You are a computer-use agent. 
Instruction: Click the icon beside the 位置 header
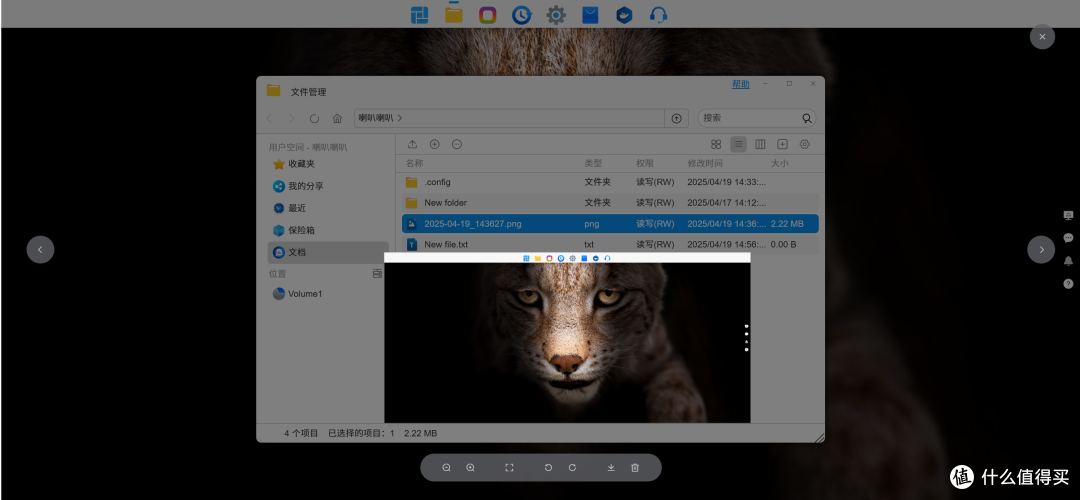pyautogui.click(x=377, y=273)
